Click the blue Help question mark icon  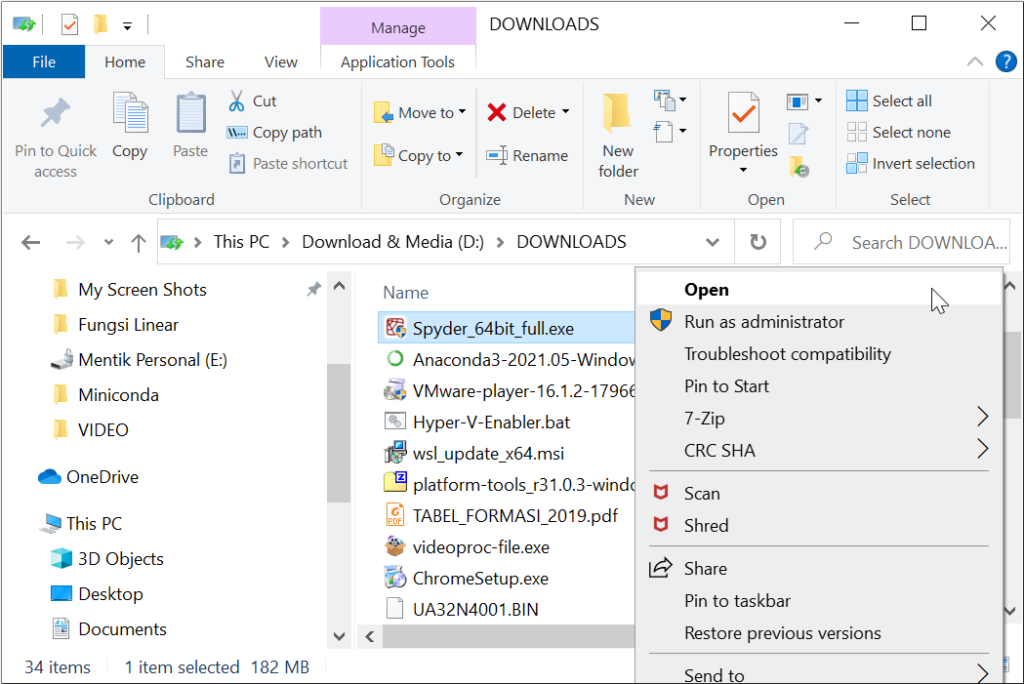(1005, 61)
